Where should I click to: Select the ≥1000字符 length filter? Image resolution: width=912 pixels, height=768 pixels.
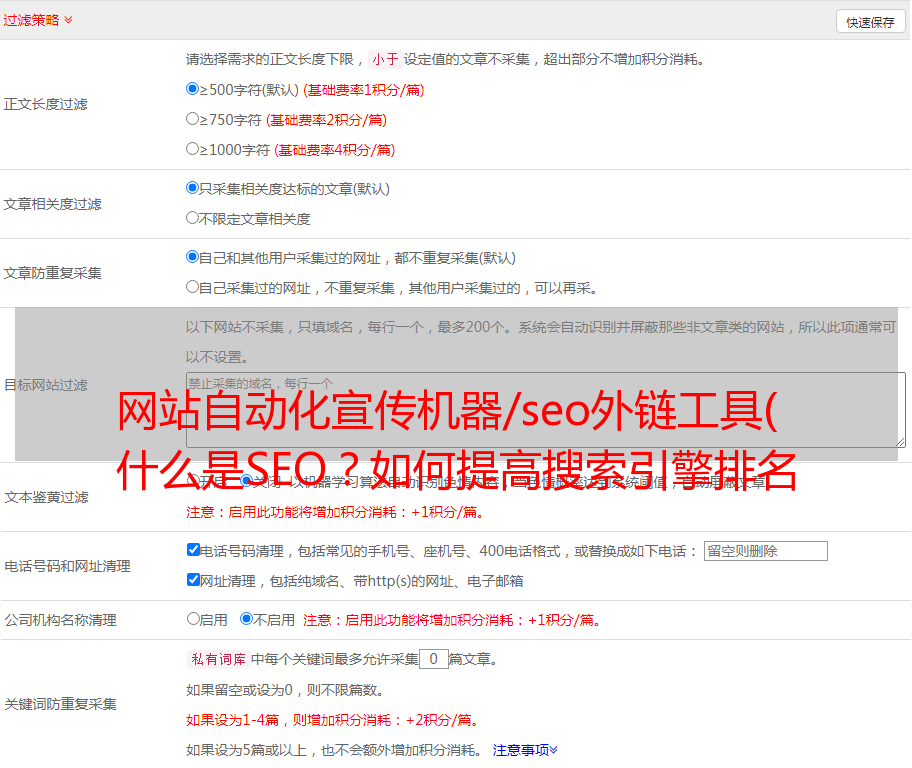tap(193, 149)
